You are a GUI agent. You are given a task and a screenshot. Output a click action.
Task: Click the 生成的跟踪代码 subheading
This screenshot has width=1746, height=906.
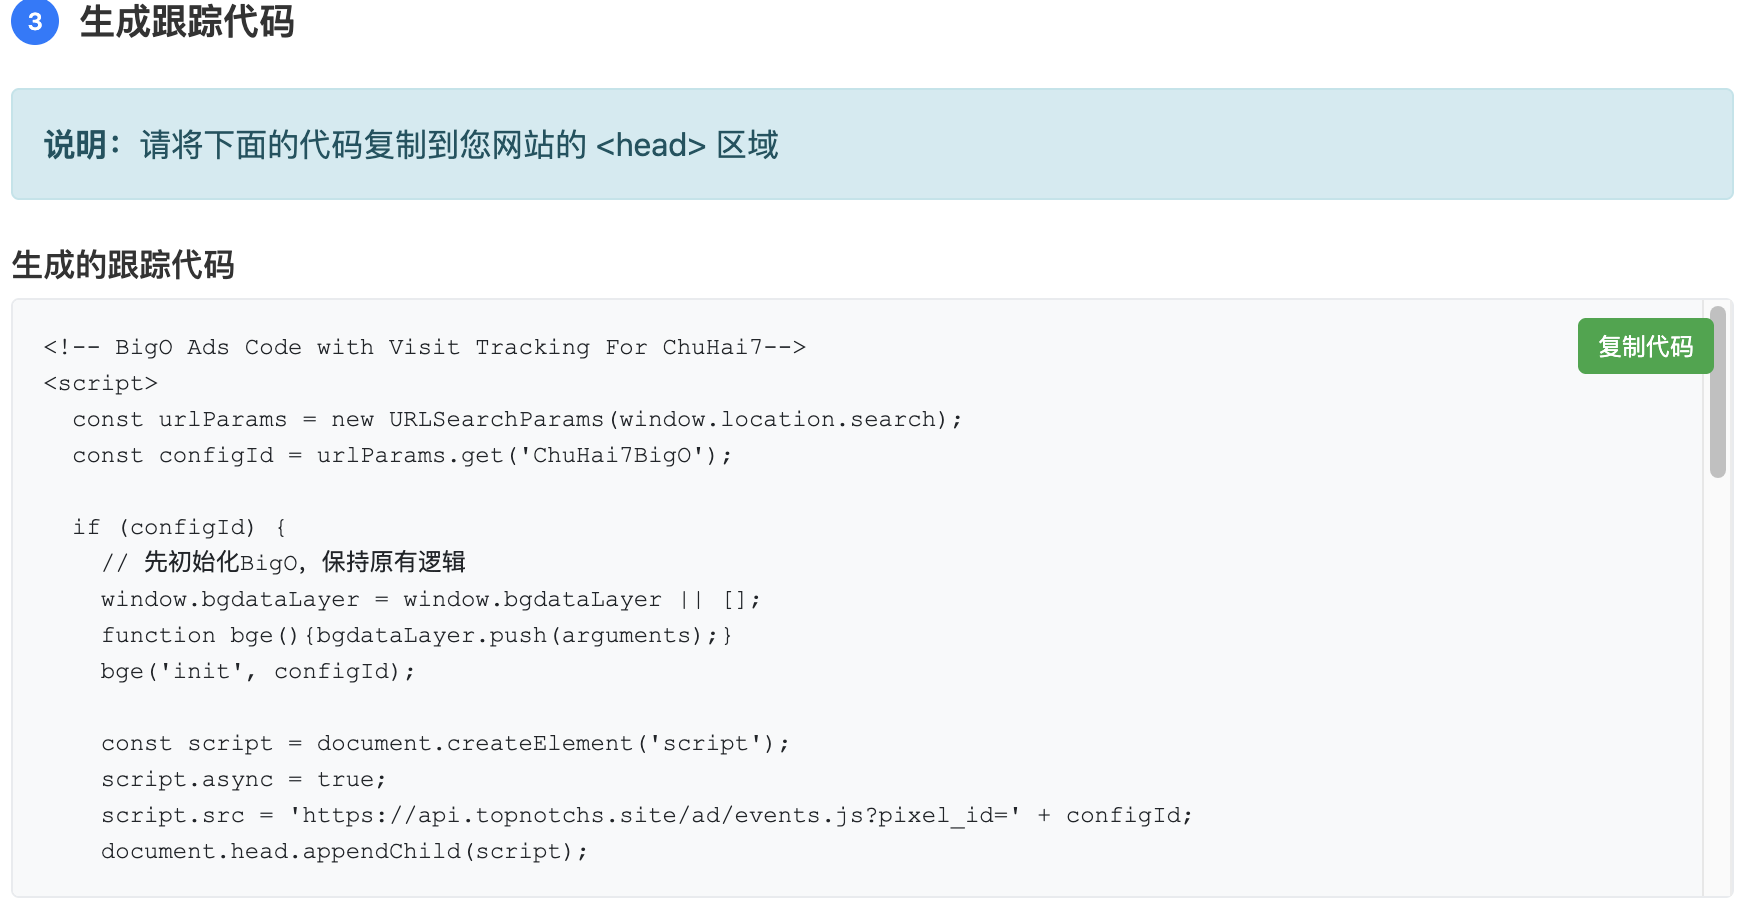pos(123,265)
